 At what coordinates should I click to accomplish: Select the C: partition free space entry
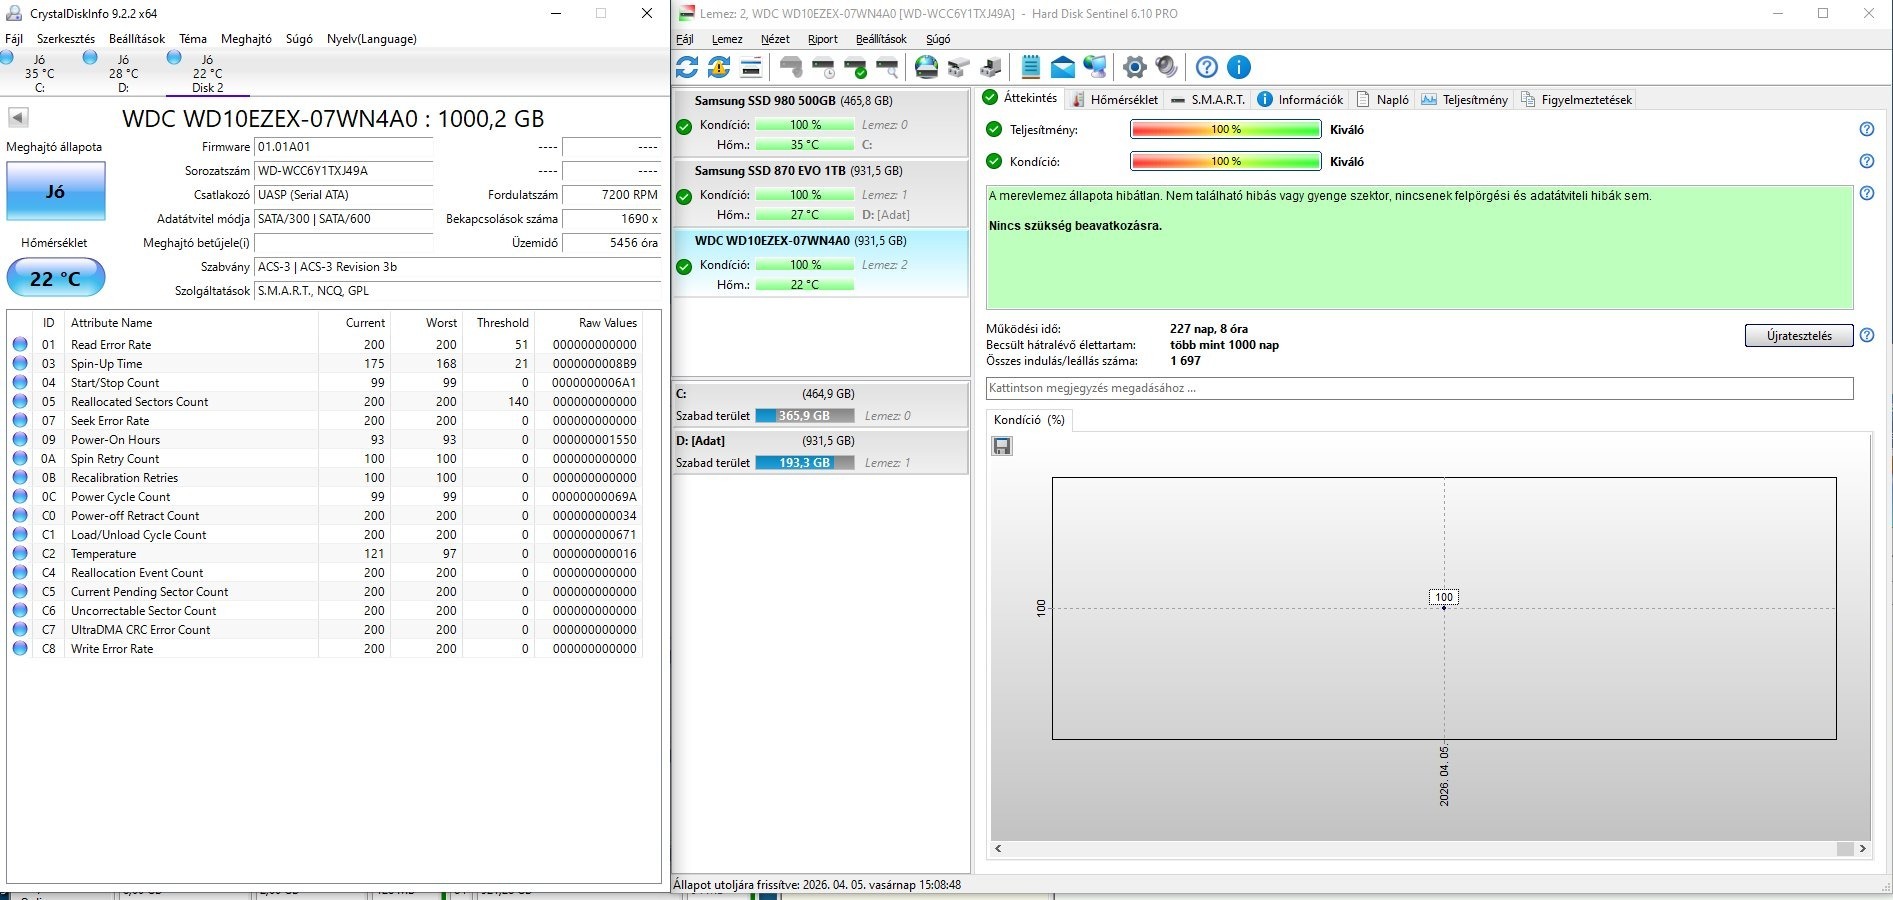click(x=821, y=405)
